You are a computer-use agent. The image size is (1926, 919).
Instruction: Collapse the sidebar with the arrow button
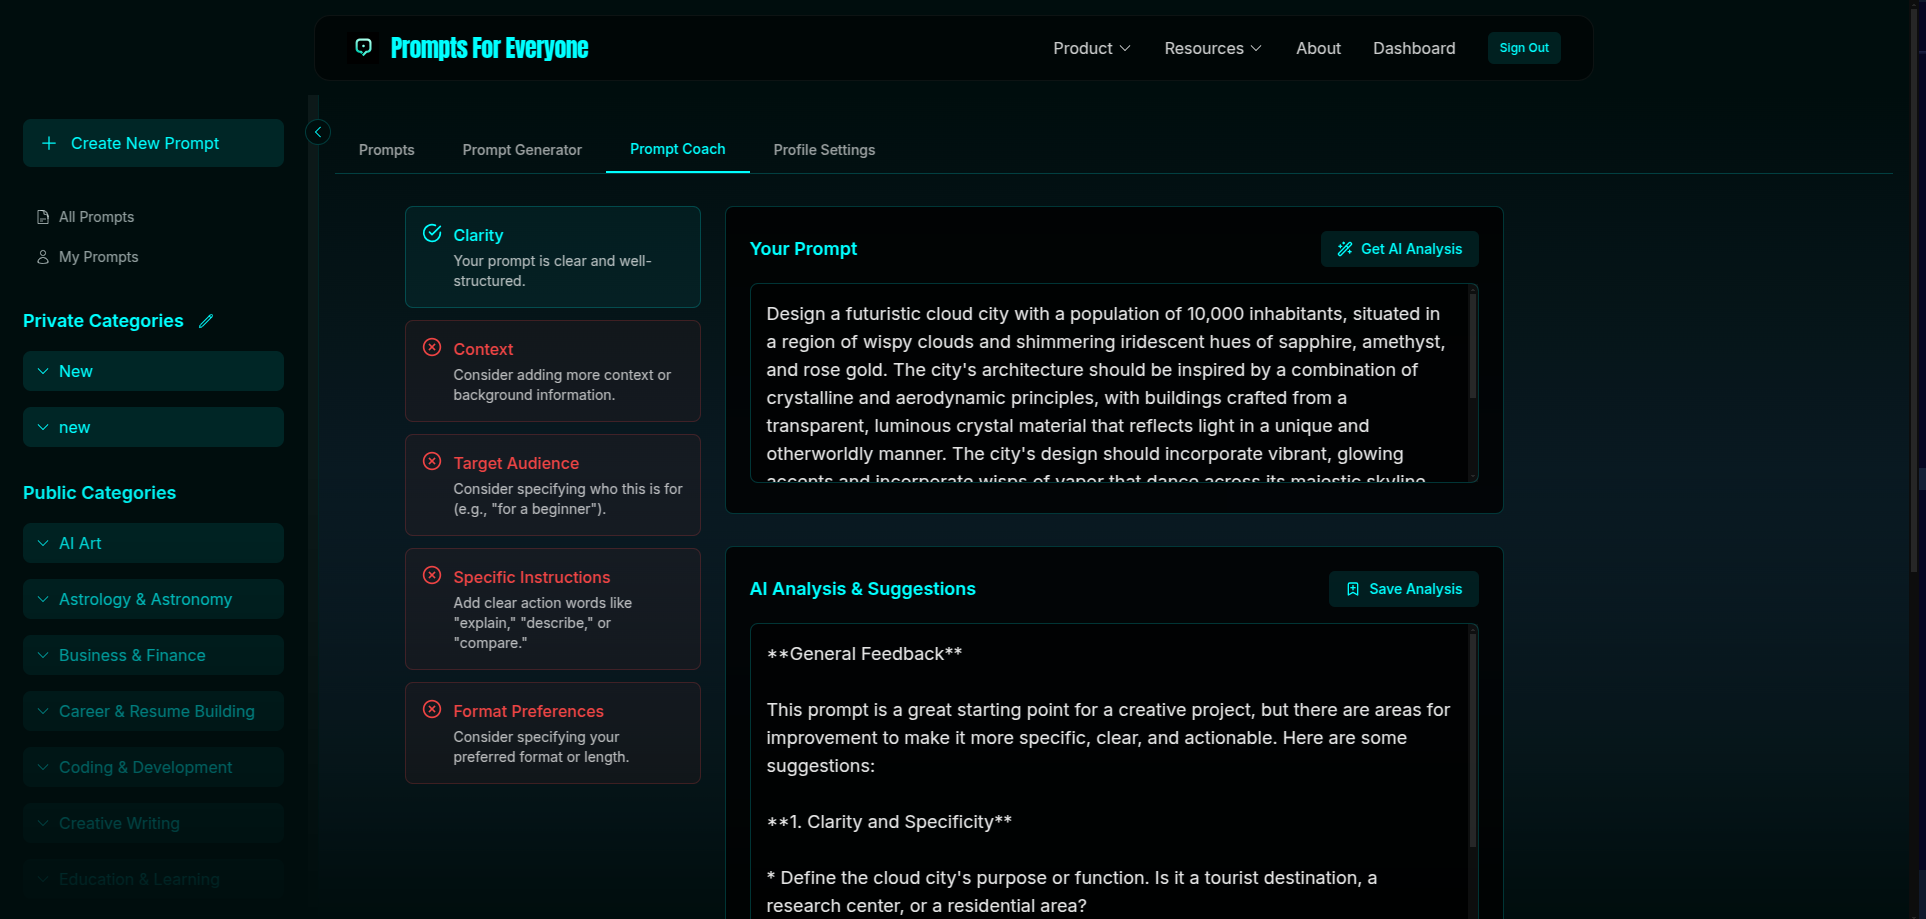pos(318,132)
